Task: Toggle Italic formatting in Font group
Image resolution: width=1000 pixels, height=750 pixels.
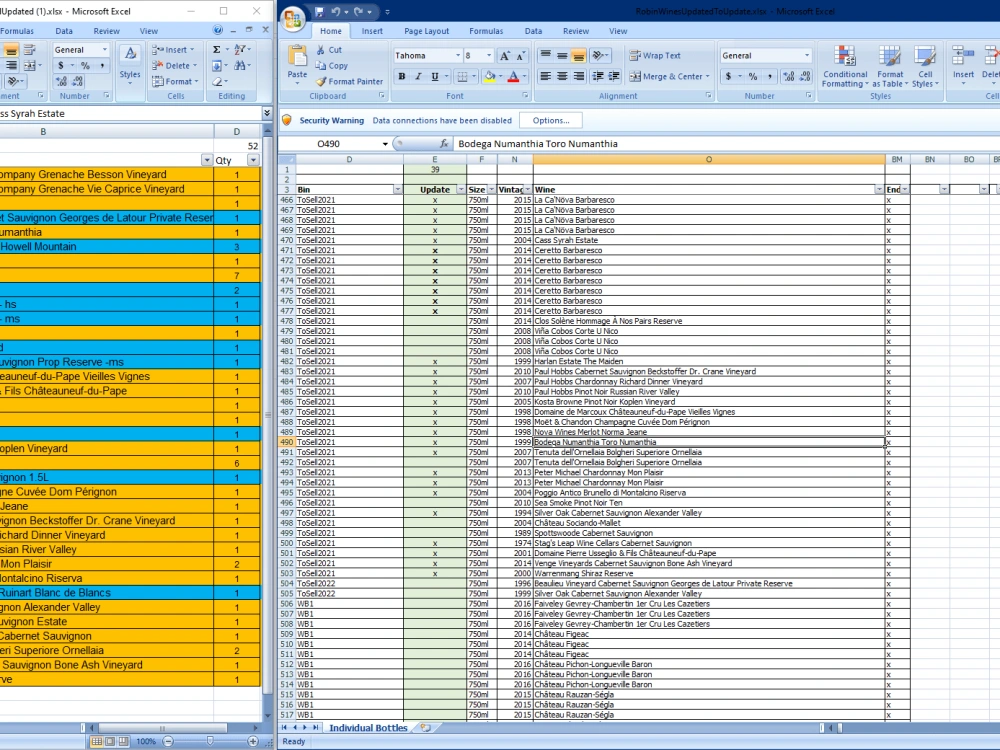Action: click(418, 77)
